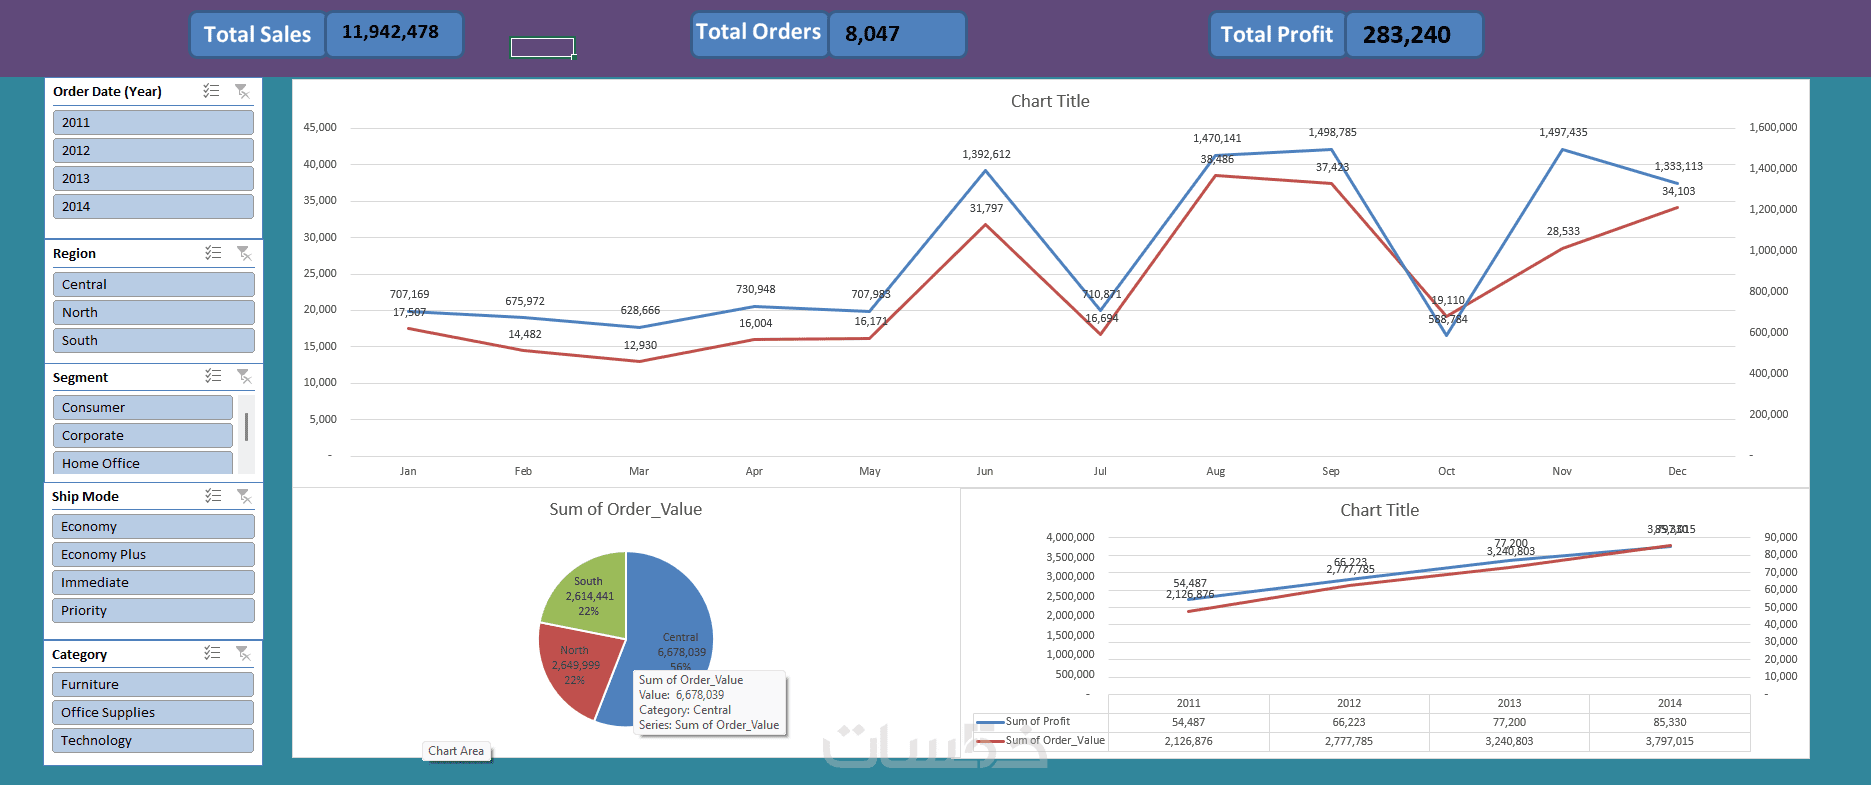This screenshot has height=785, width=1871.
Task: Toggle multi-select on Region slicer
Action: 213,253
